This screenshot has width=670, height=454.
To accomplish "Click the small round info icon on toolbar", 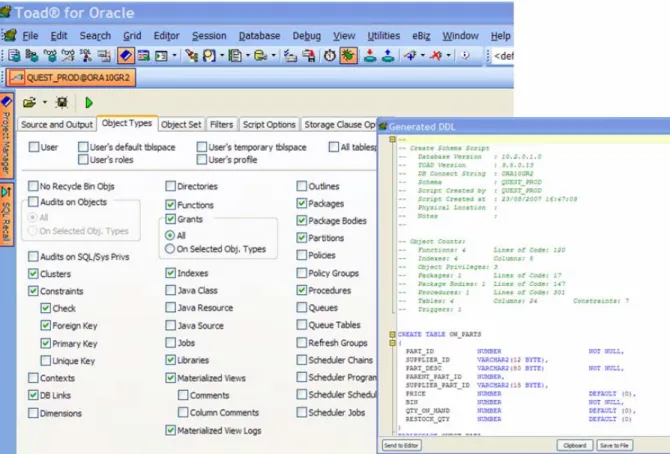I will tap(465, 55).
